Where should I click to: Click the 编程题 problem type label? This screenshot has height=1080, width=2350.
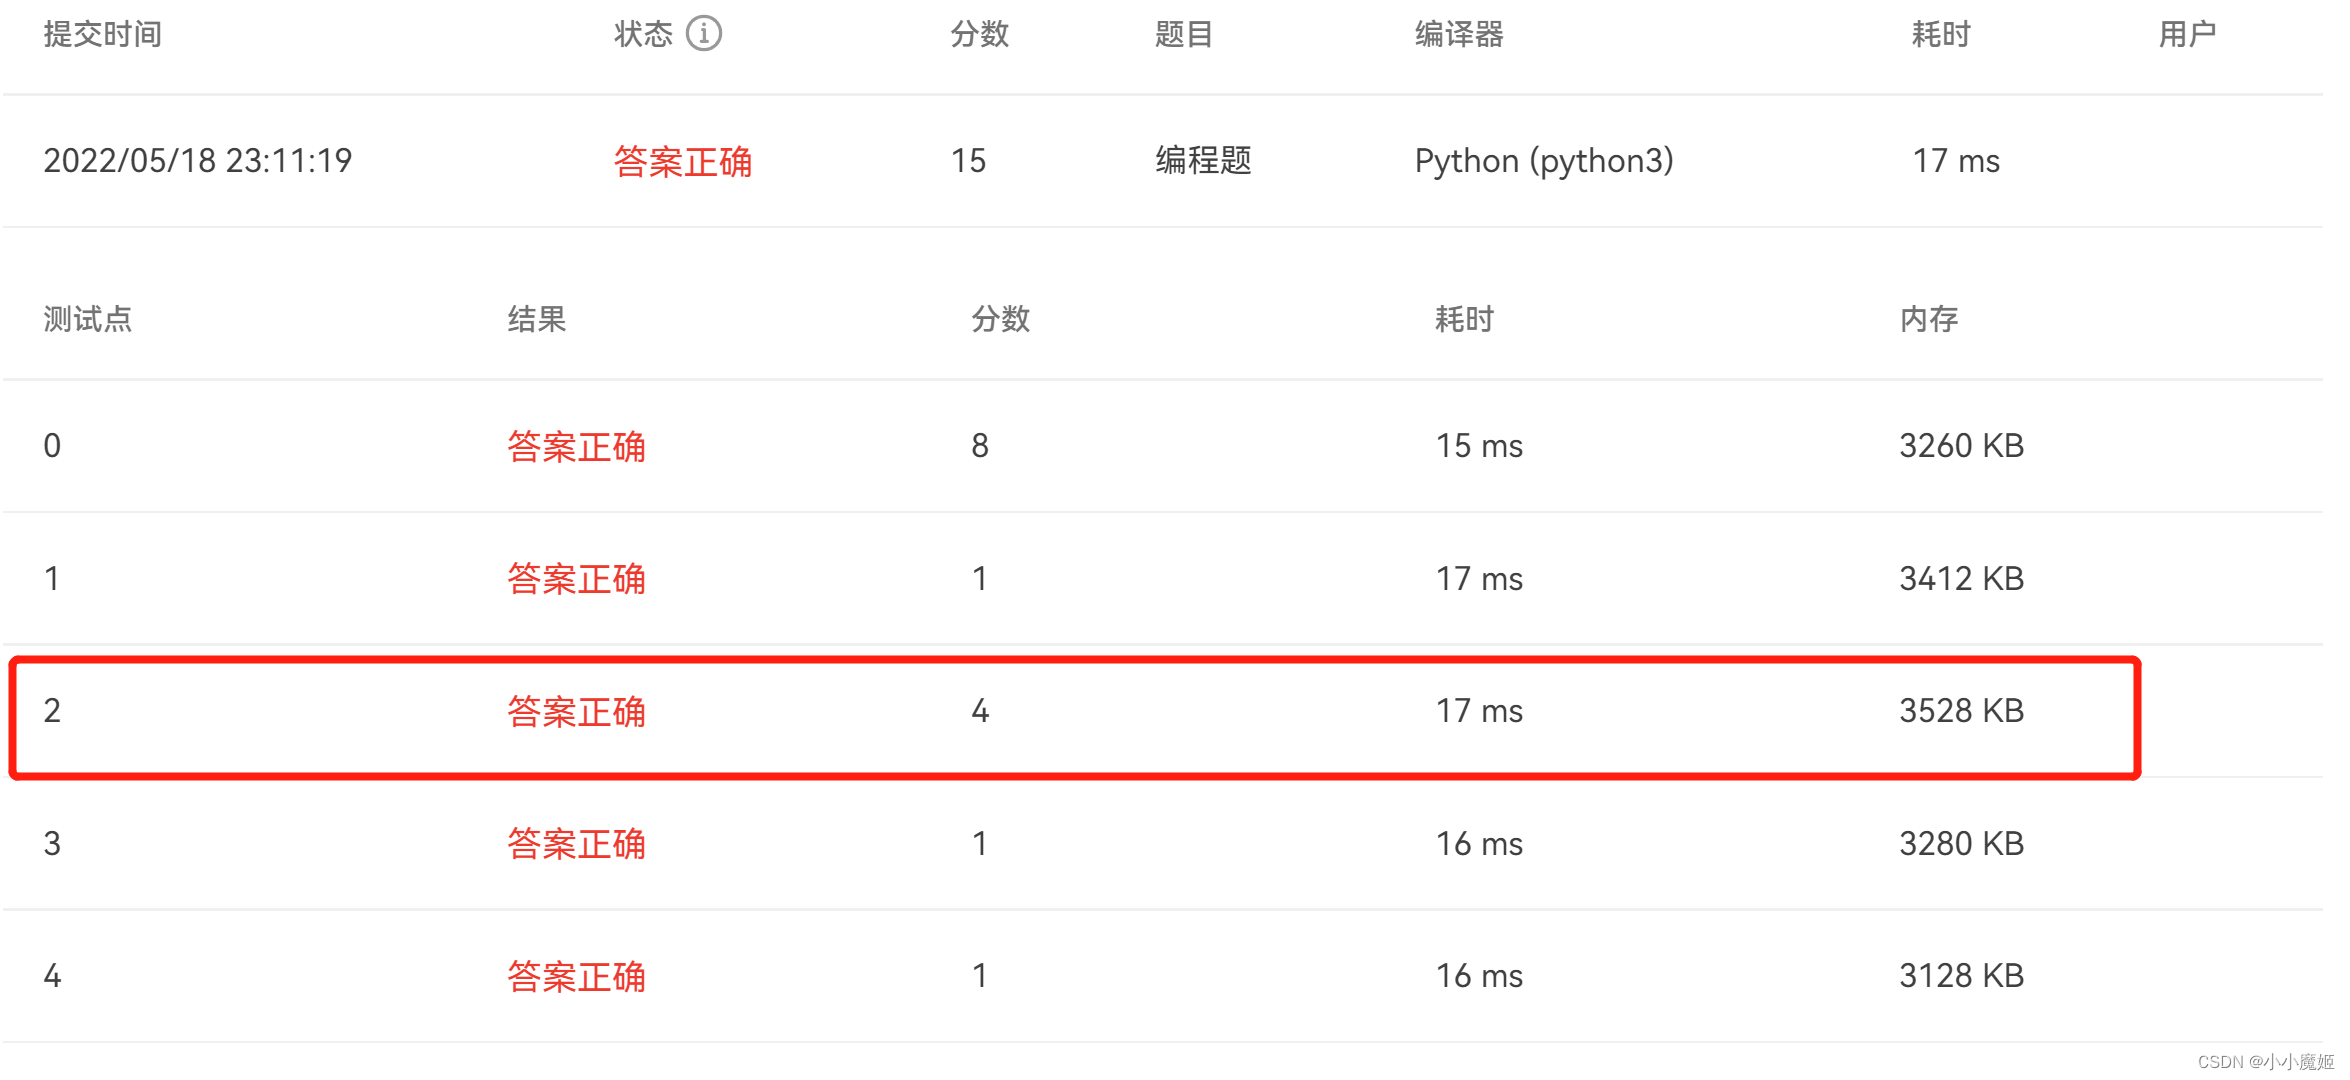(1203, 160)
